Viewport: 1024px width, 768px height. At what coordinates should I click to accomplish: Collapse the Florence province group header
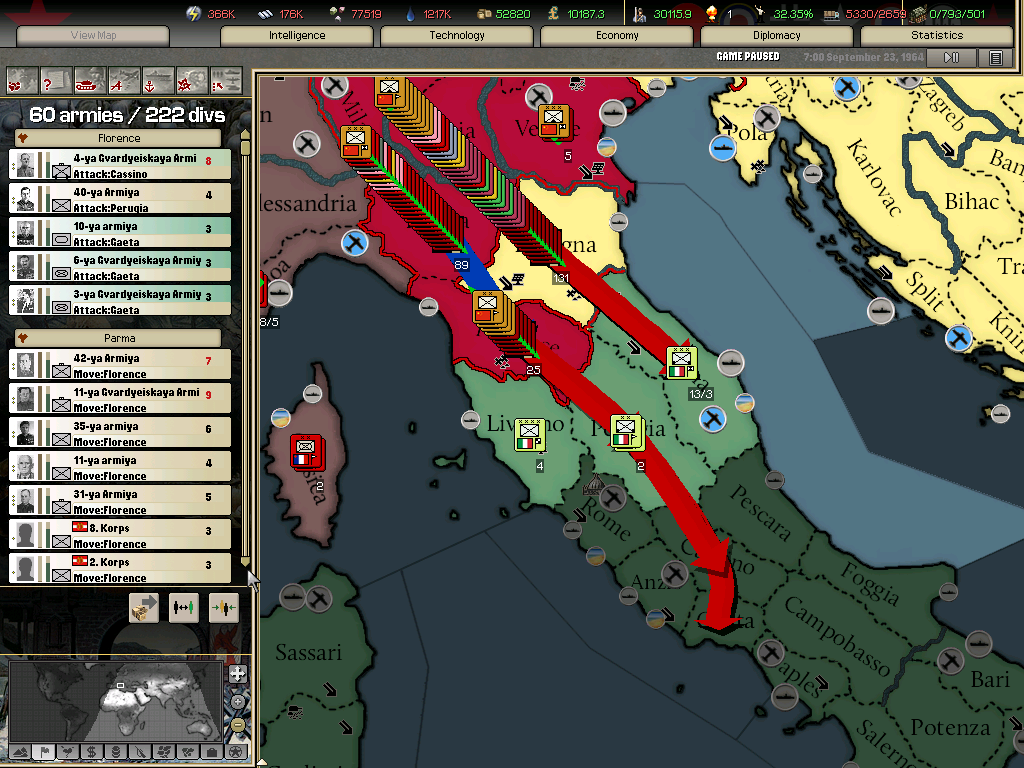coord(119,138)
